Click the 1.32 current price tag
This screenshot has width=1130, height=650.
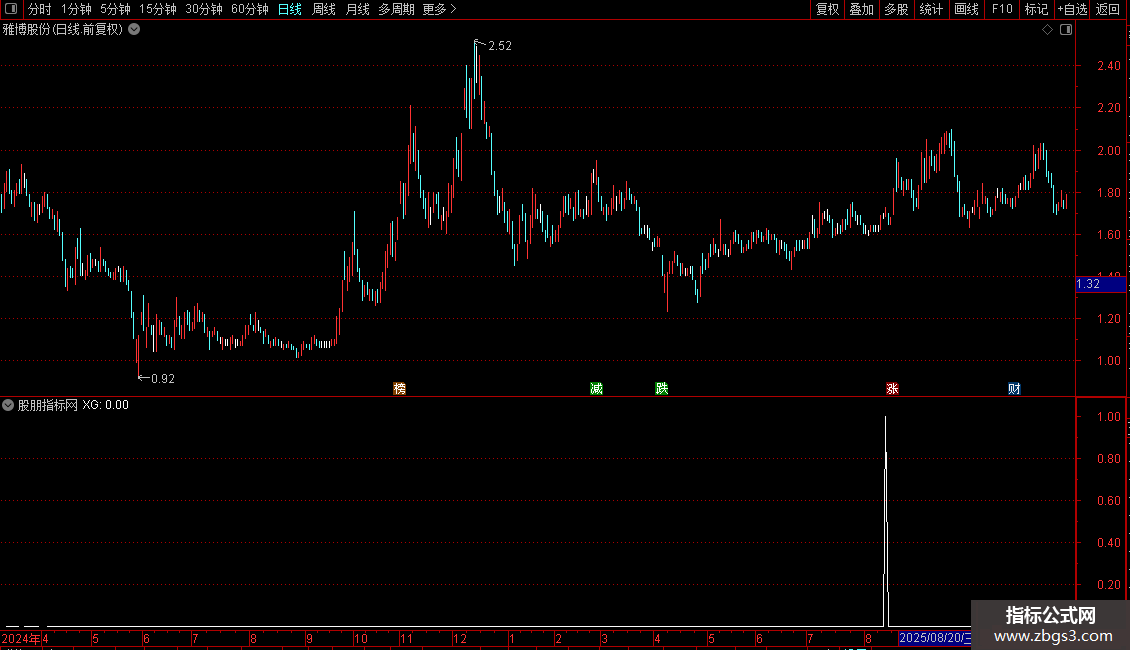[1100, 284]
